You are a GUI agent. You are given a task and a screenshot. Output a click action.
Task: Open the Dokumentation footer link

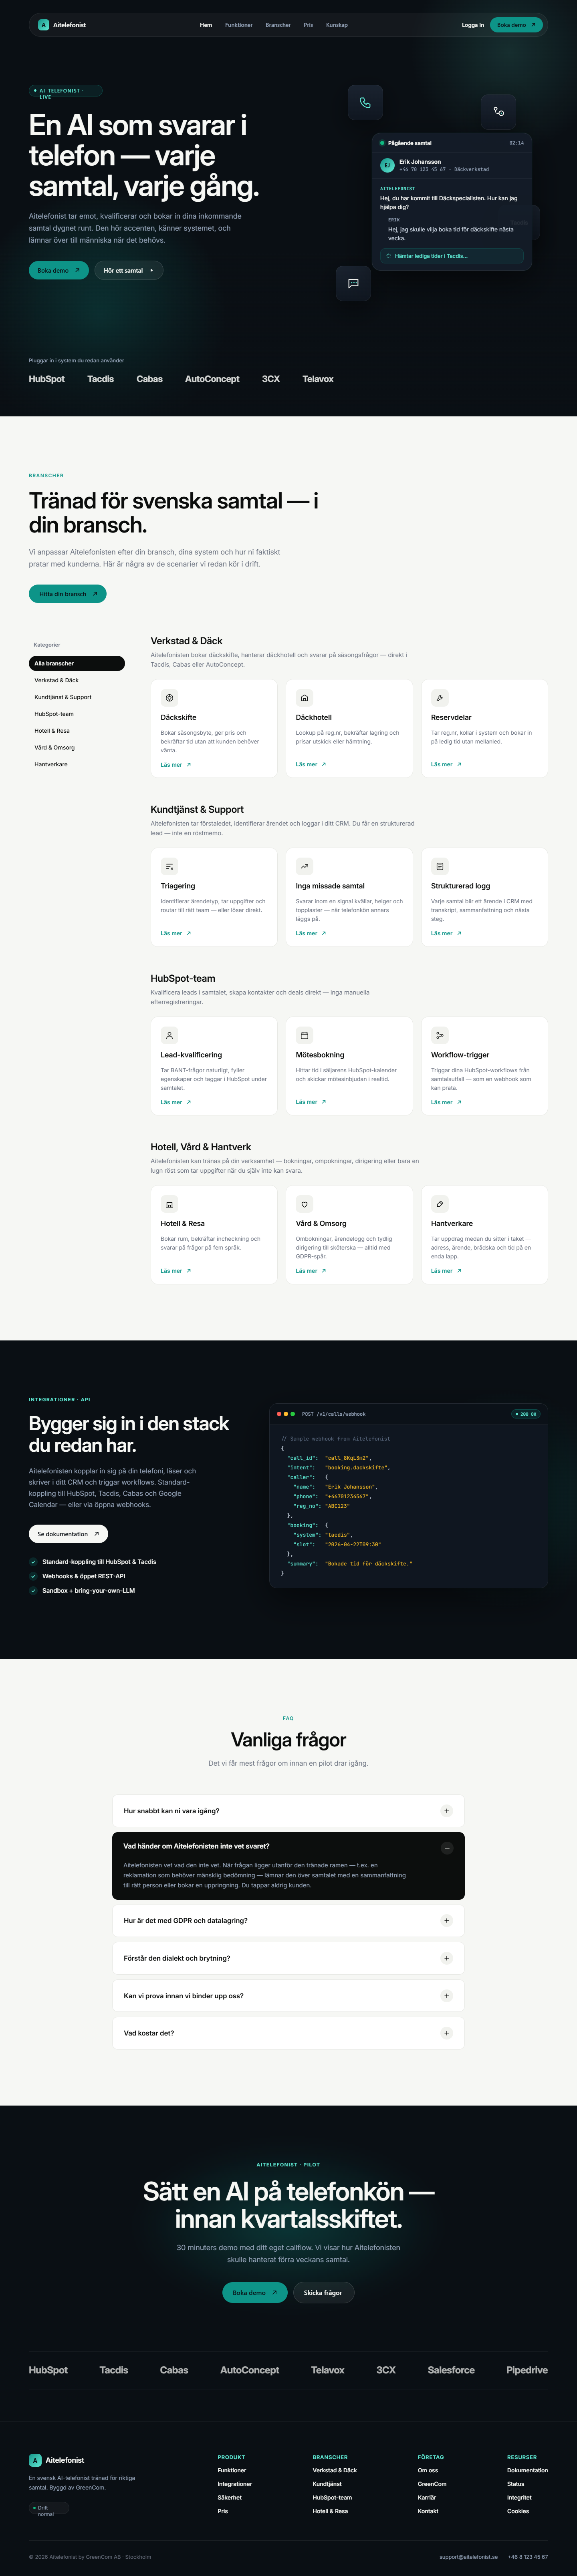click(527, 2470)
